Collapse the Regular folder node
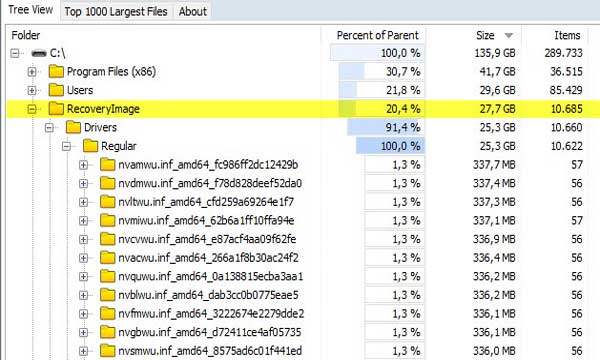Screen dimensions: 600x360 point(67,146)
